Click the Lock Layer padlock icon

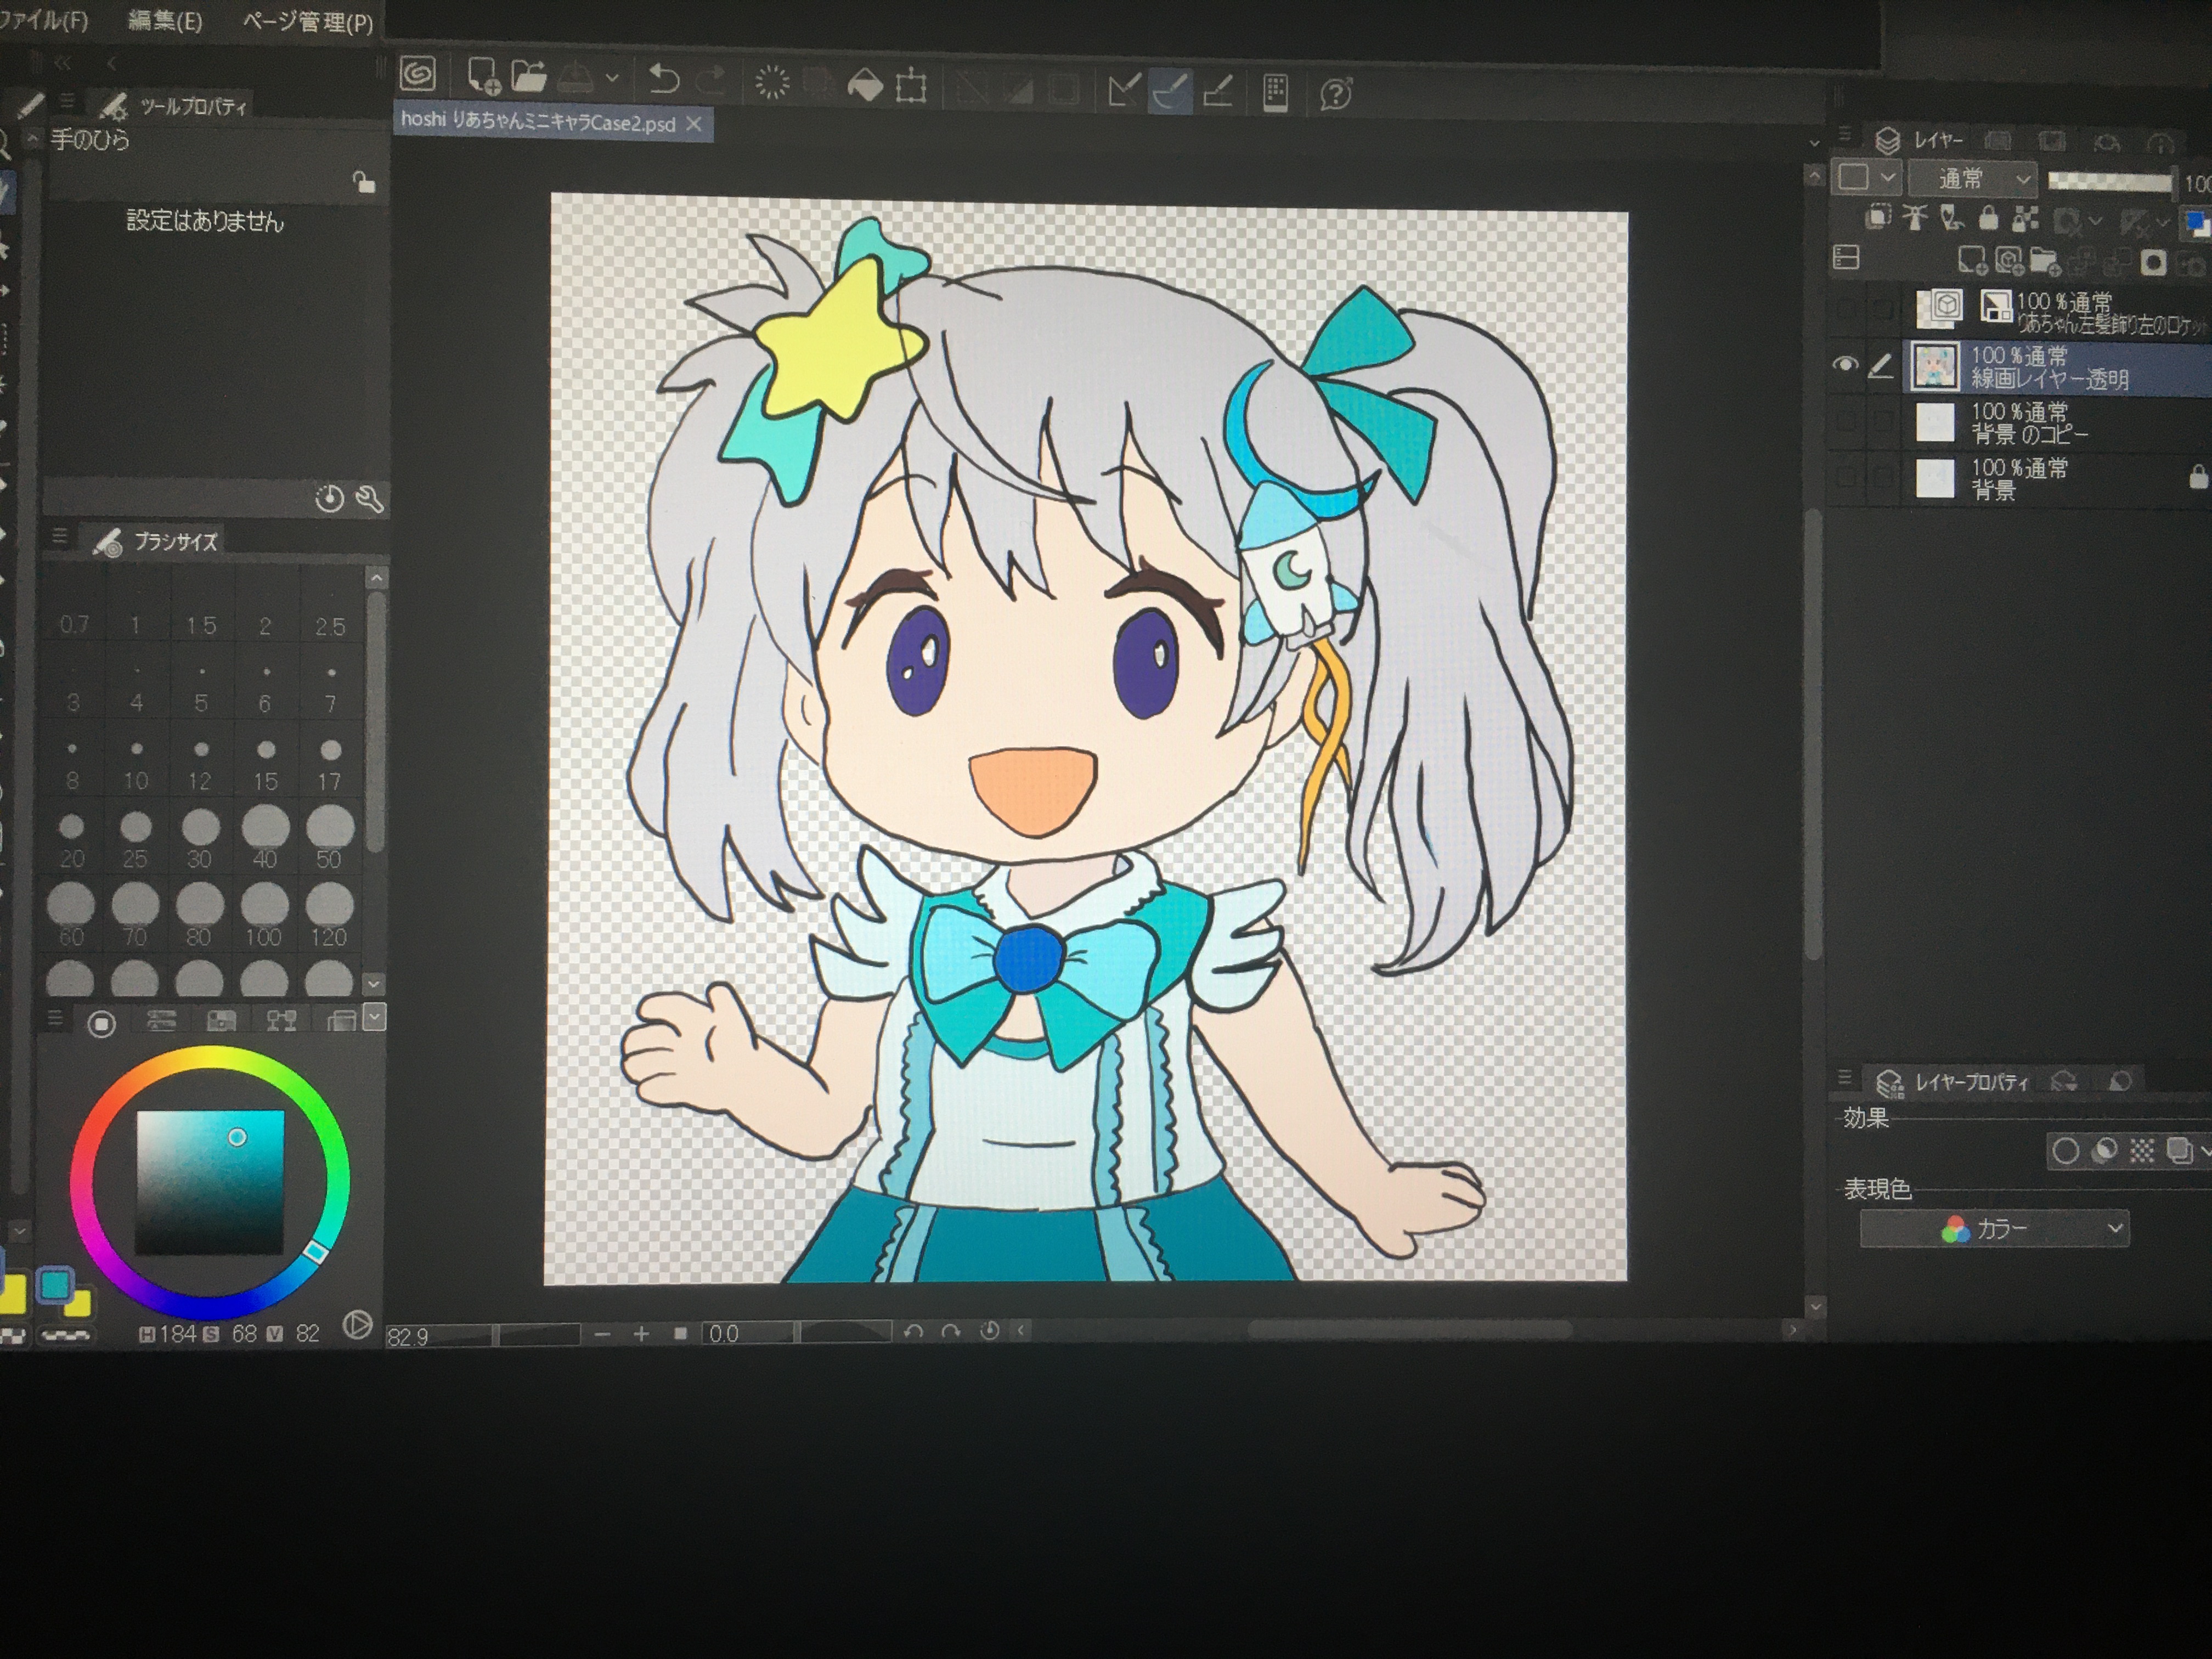(x=1988, y=218)
